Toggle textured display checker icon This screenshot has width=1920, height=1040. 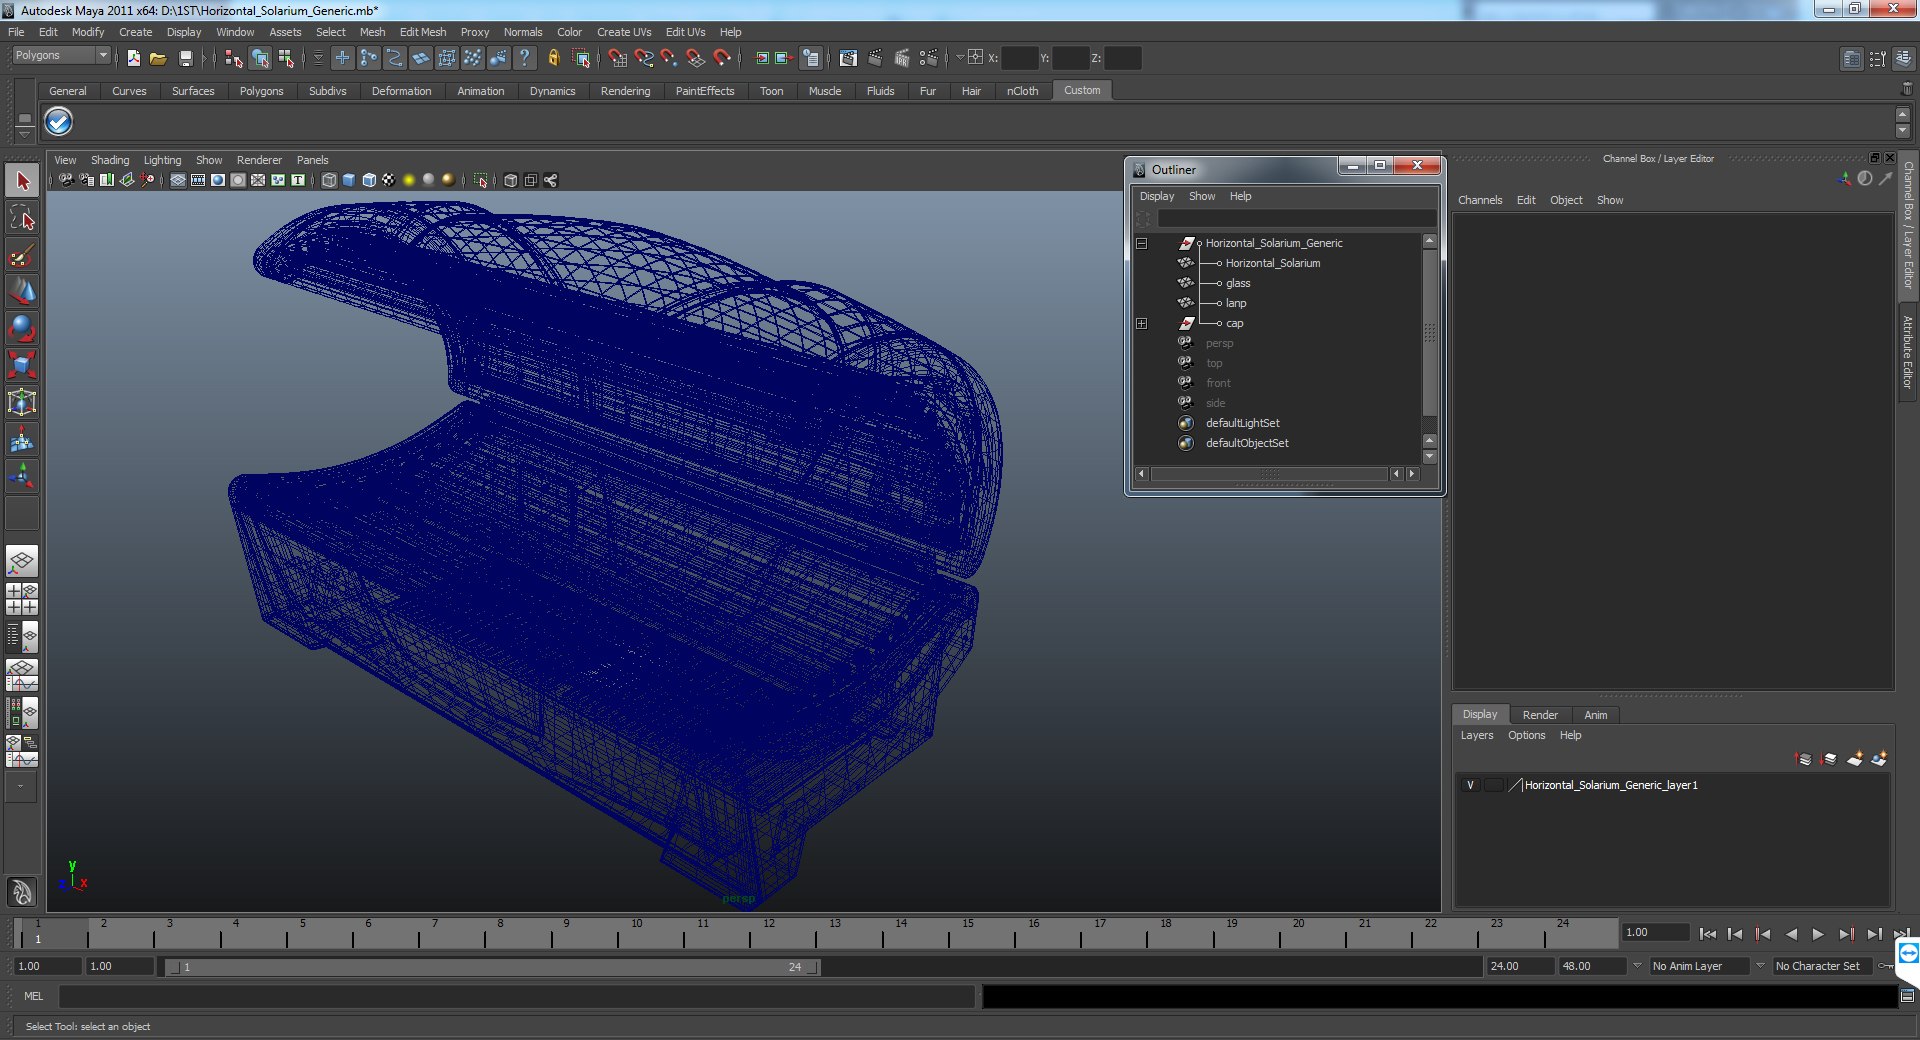(389, 180)
